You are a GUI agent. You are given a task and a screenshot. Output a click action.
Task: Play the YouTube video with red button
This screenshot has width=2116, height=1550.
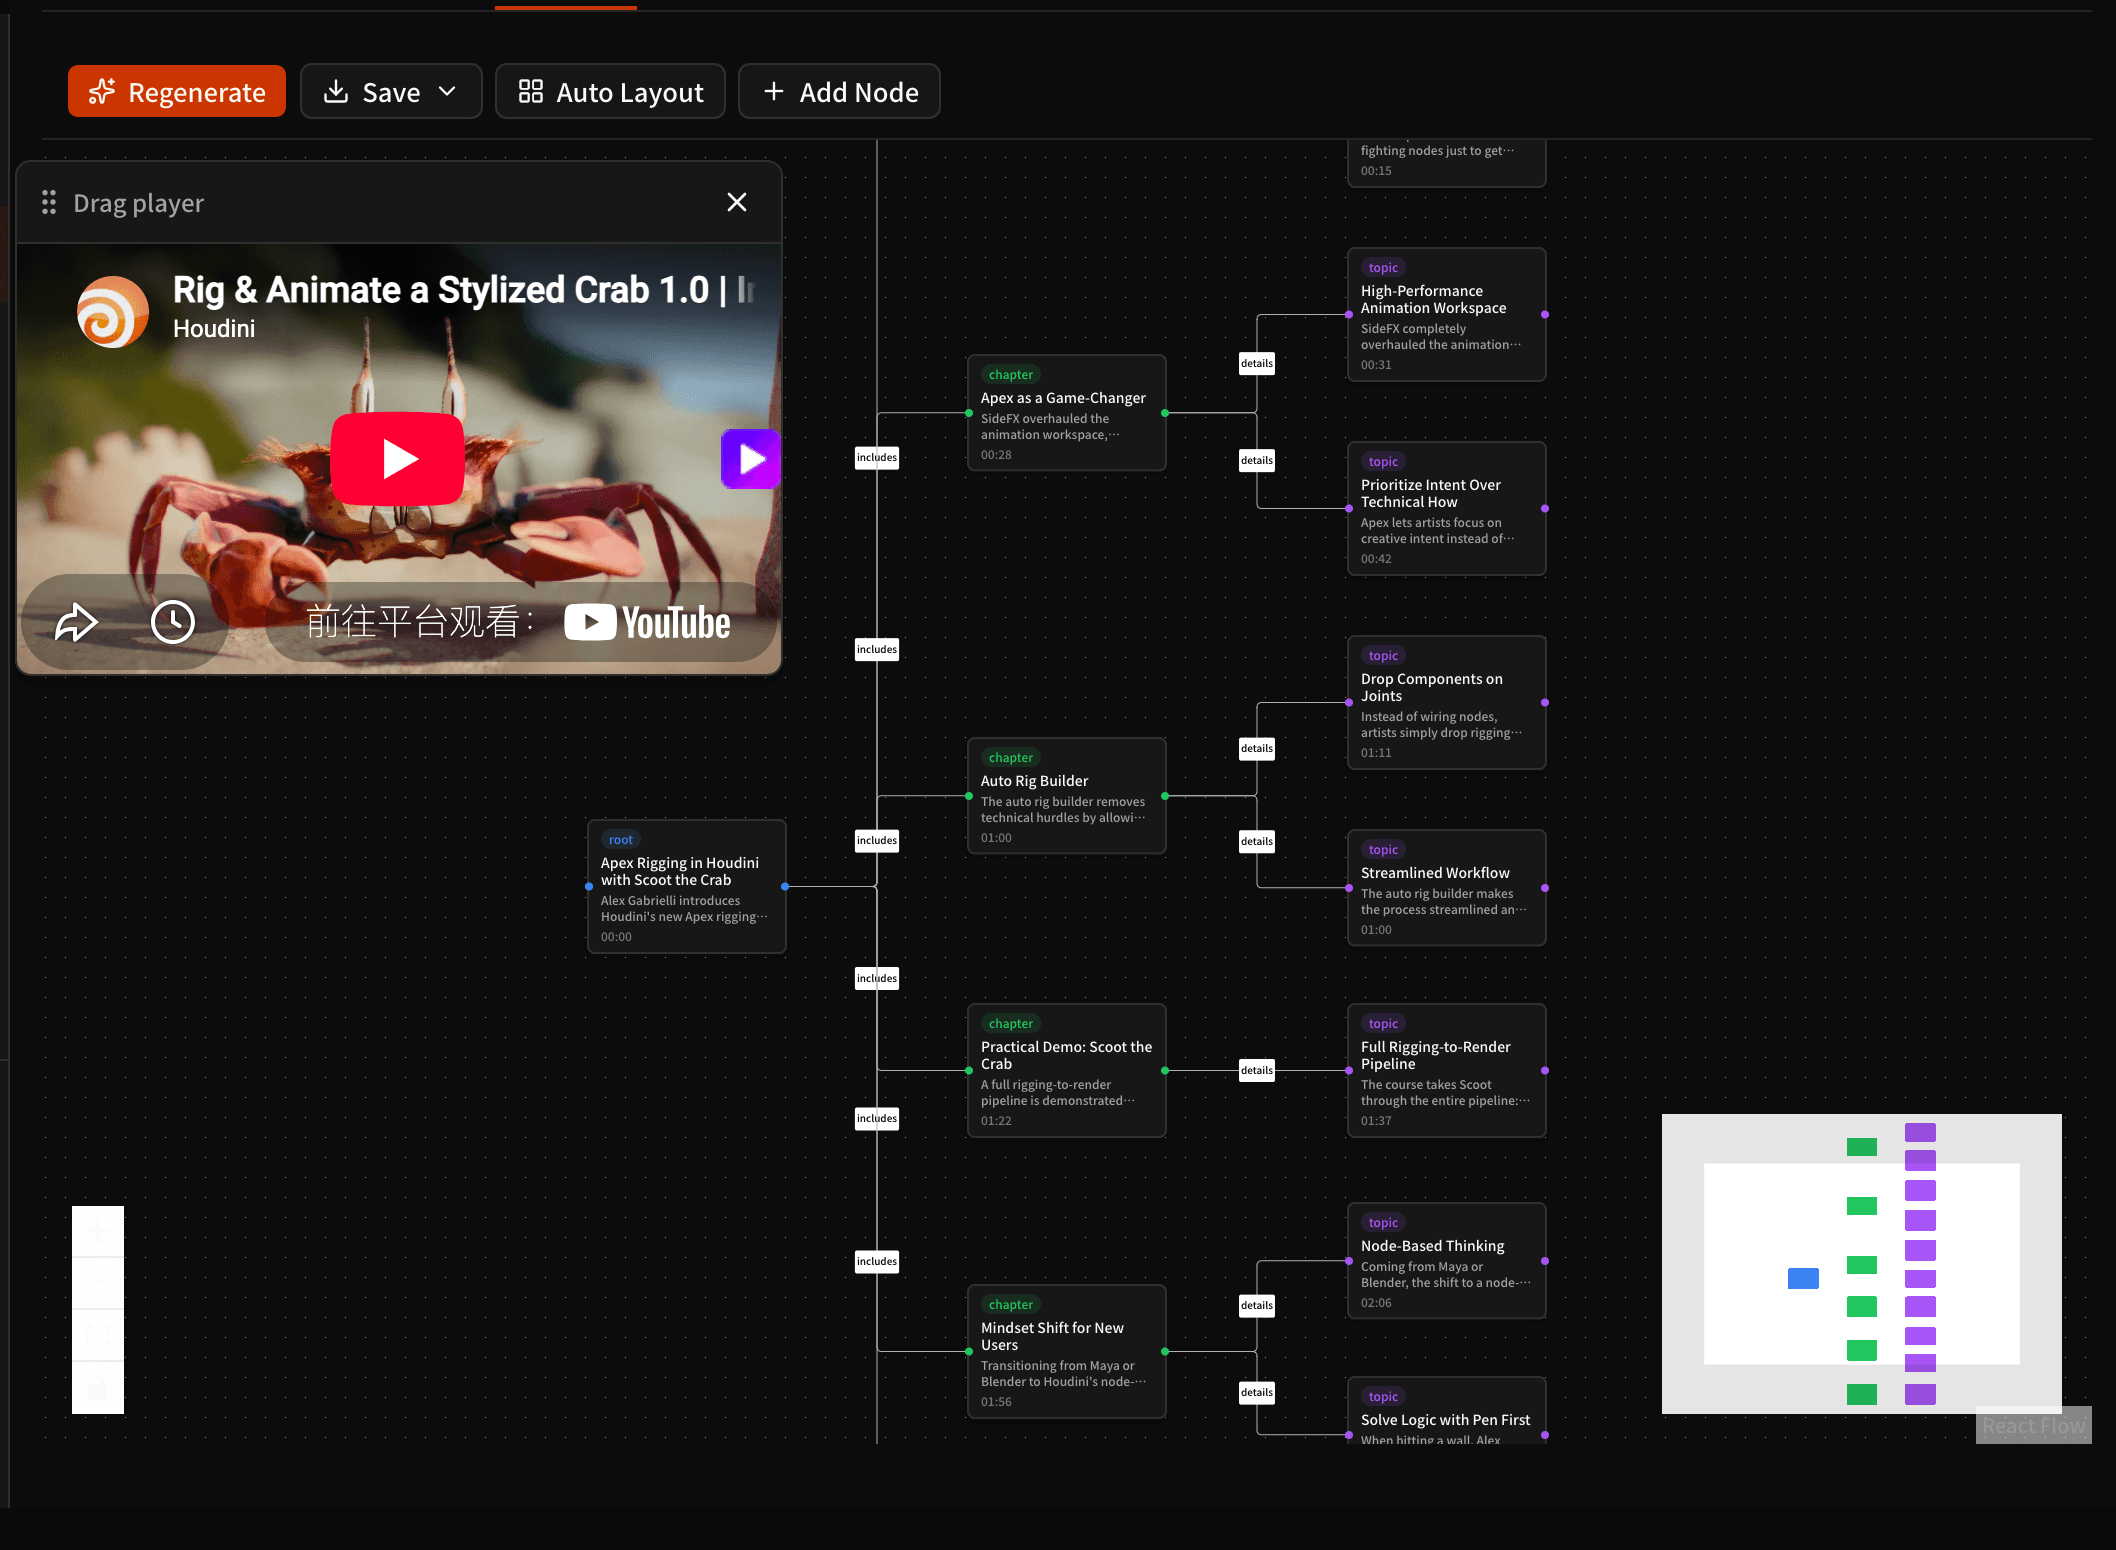pyautogui.click(x=398, y=459)
